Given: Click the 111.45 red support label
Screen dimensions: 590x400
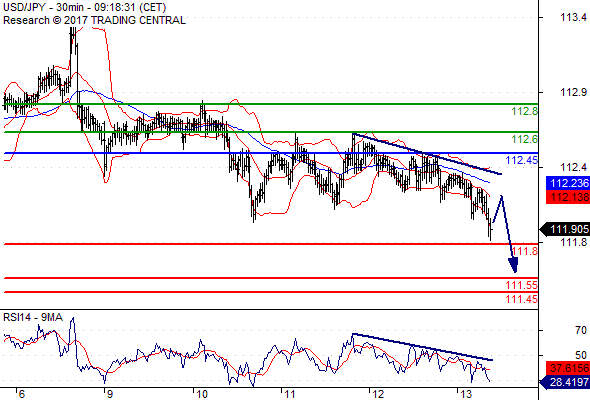Looking at the screenshot, I should coord(522,299).
